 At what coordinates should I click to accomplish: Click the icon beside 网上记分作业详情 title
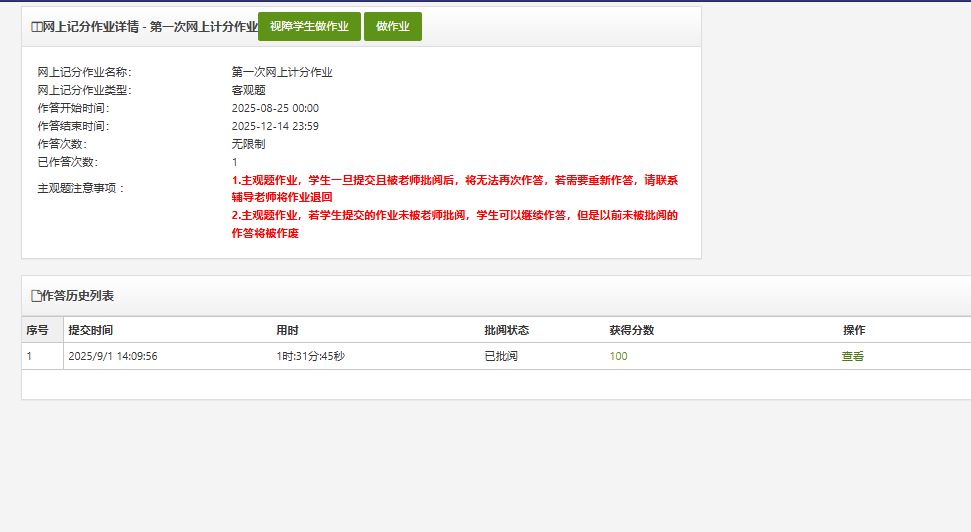pyautogui.click(x=37, y=28)
